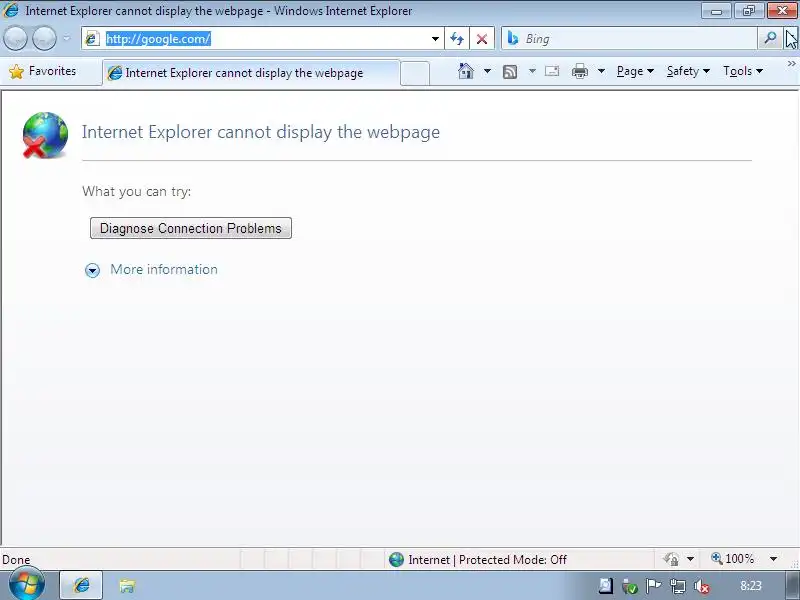800x600 pixels.
Task: Click Diagnose Connection Problems button
Action: click(191, 228)
